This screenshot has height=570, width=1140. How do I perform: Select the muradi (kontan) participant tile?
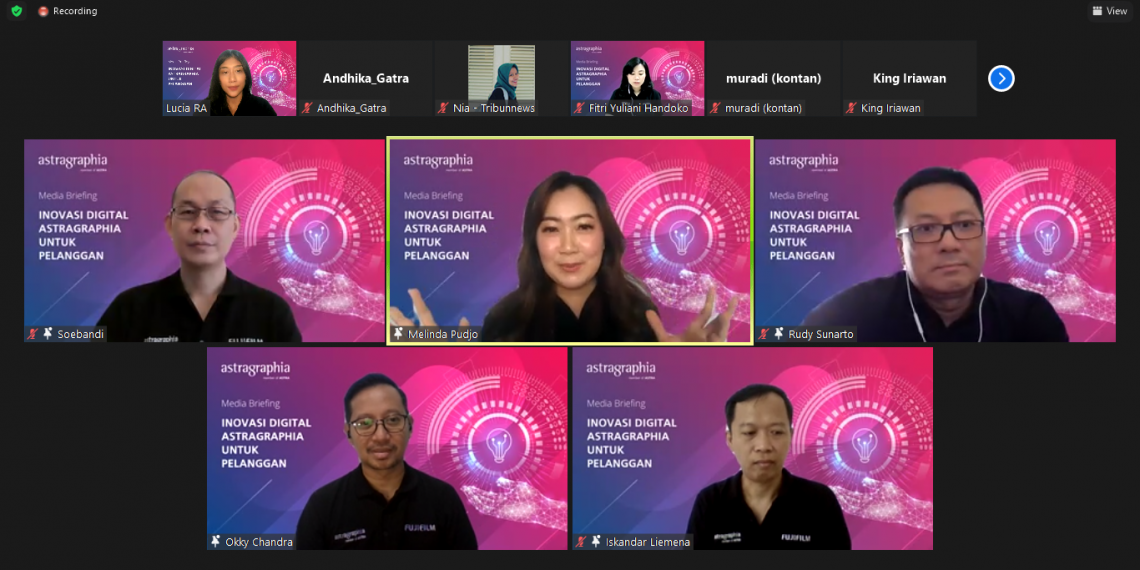[773, 78]
